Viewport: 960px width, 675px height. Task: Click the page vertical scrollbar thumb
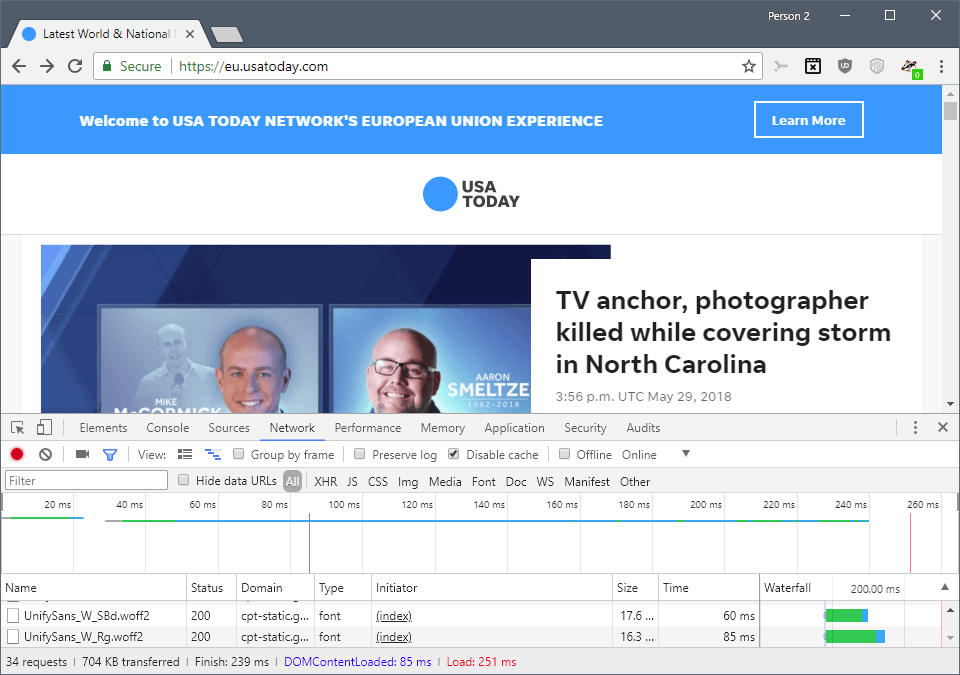pos(950,111)
